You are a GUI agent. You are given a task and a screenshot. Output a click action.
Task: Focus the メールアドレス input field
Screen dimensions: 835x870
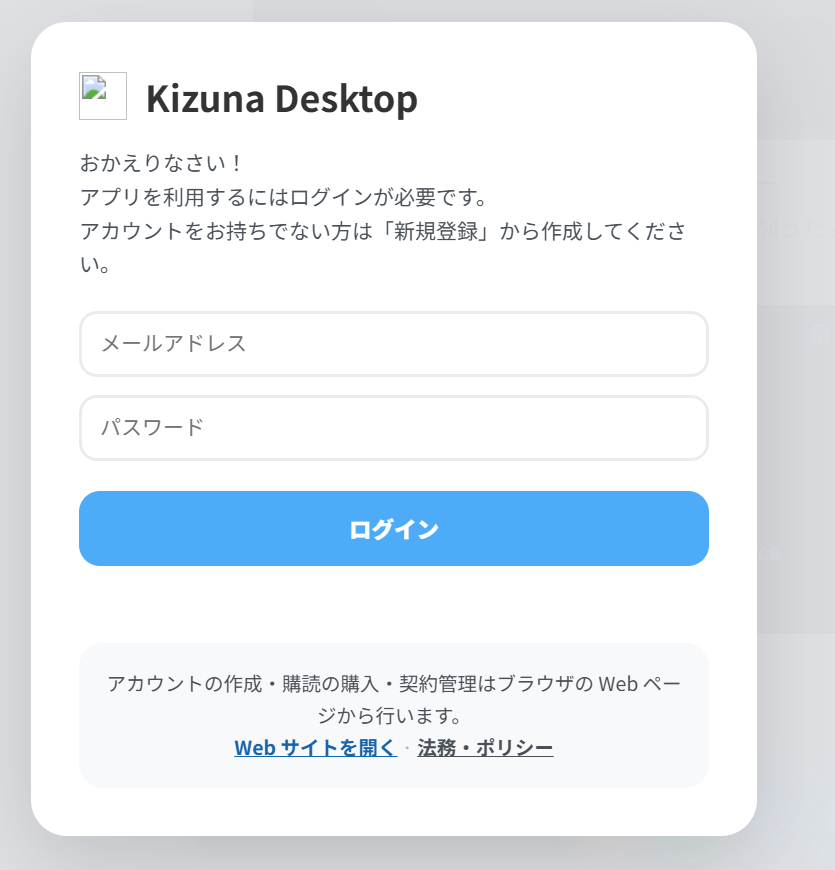tap(394, 344)
